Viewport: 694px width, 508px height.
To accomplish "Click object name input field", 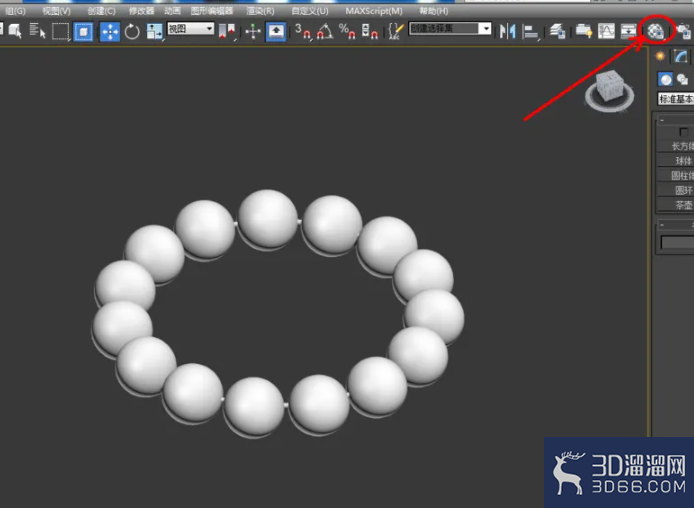I will point(677,242).
